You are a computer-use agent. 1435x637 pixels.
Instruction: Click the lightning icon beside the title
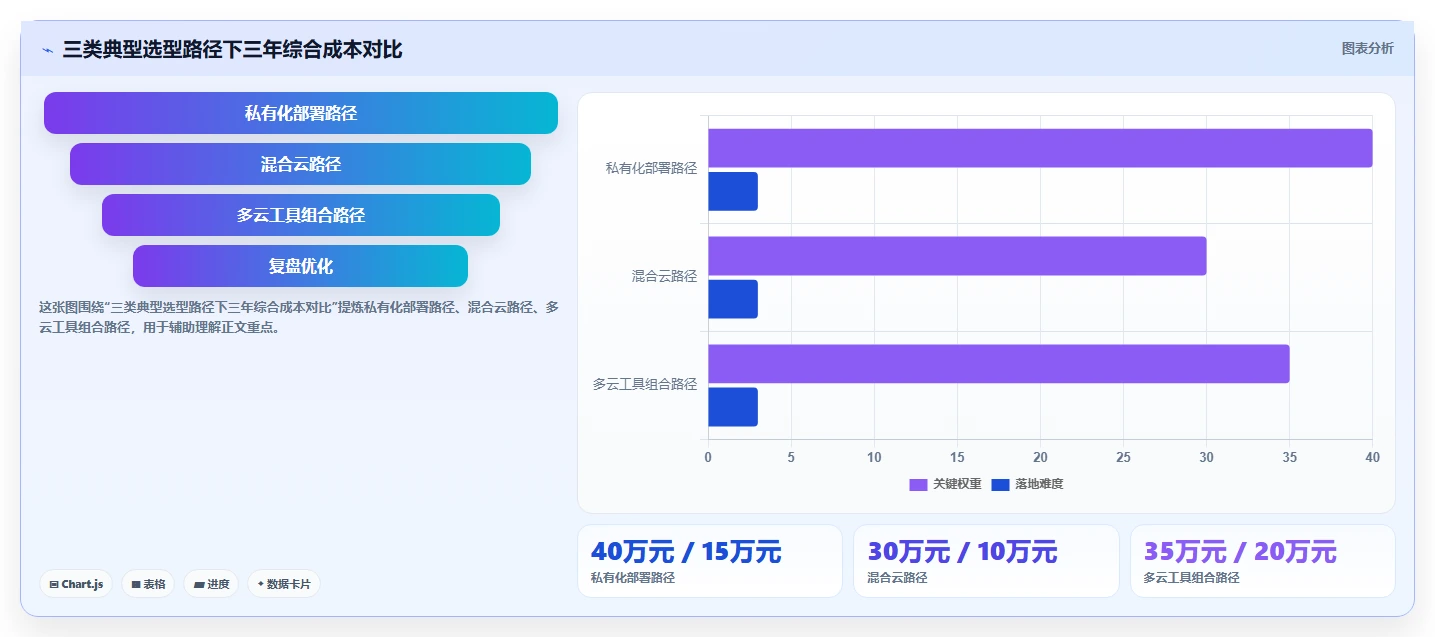pos(47,50)
